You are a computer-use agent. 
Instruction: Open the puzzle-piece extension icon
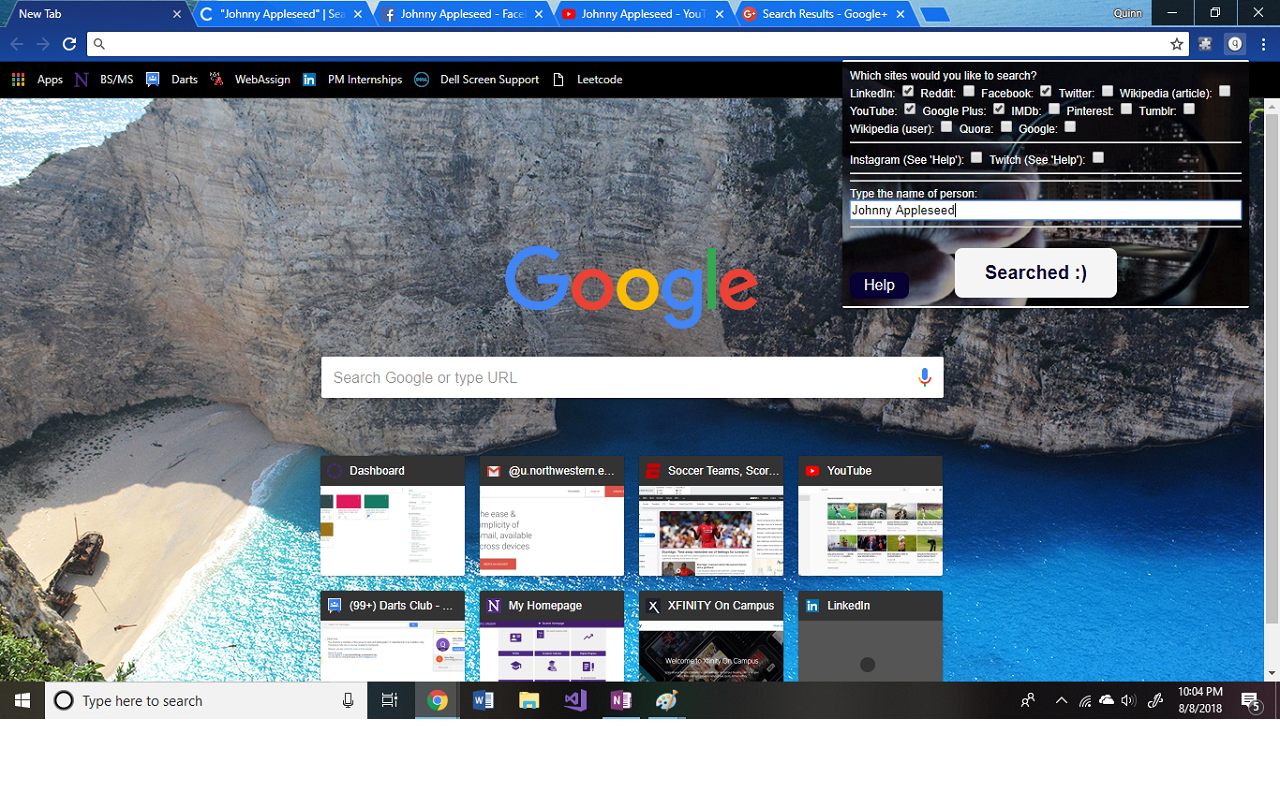coord(1206,44)
